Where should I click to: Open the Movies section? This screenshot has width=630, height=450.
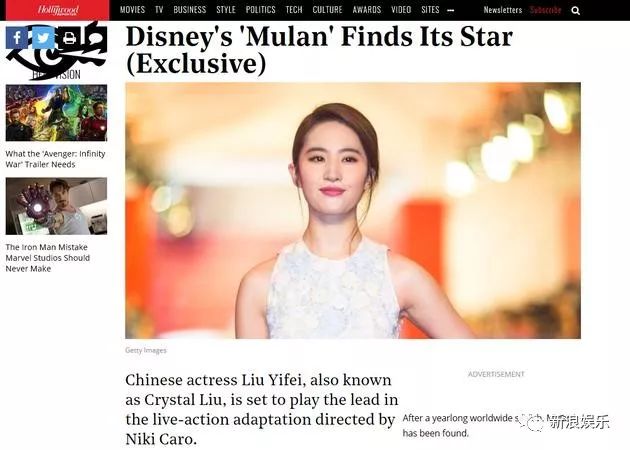[x=132, y=10]
